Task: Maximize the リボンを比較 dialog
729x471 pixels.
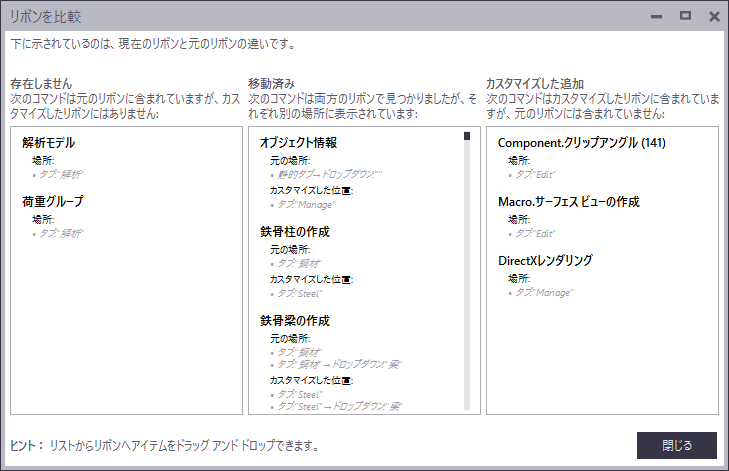Action: click(x=685, y=16)
